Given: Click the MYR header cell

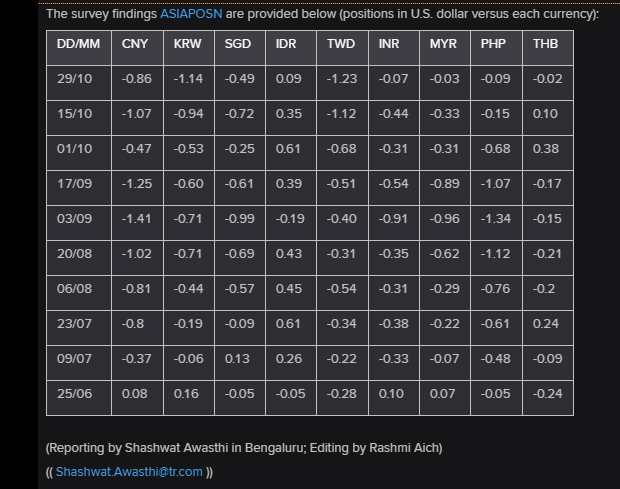Looking at the screenshot, I should click(444, 45).
